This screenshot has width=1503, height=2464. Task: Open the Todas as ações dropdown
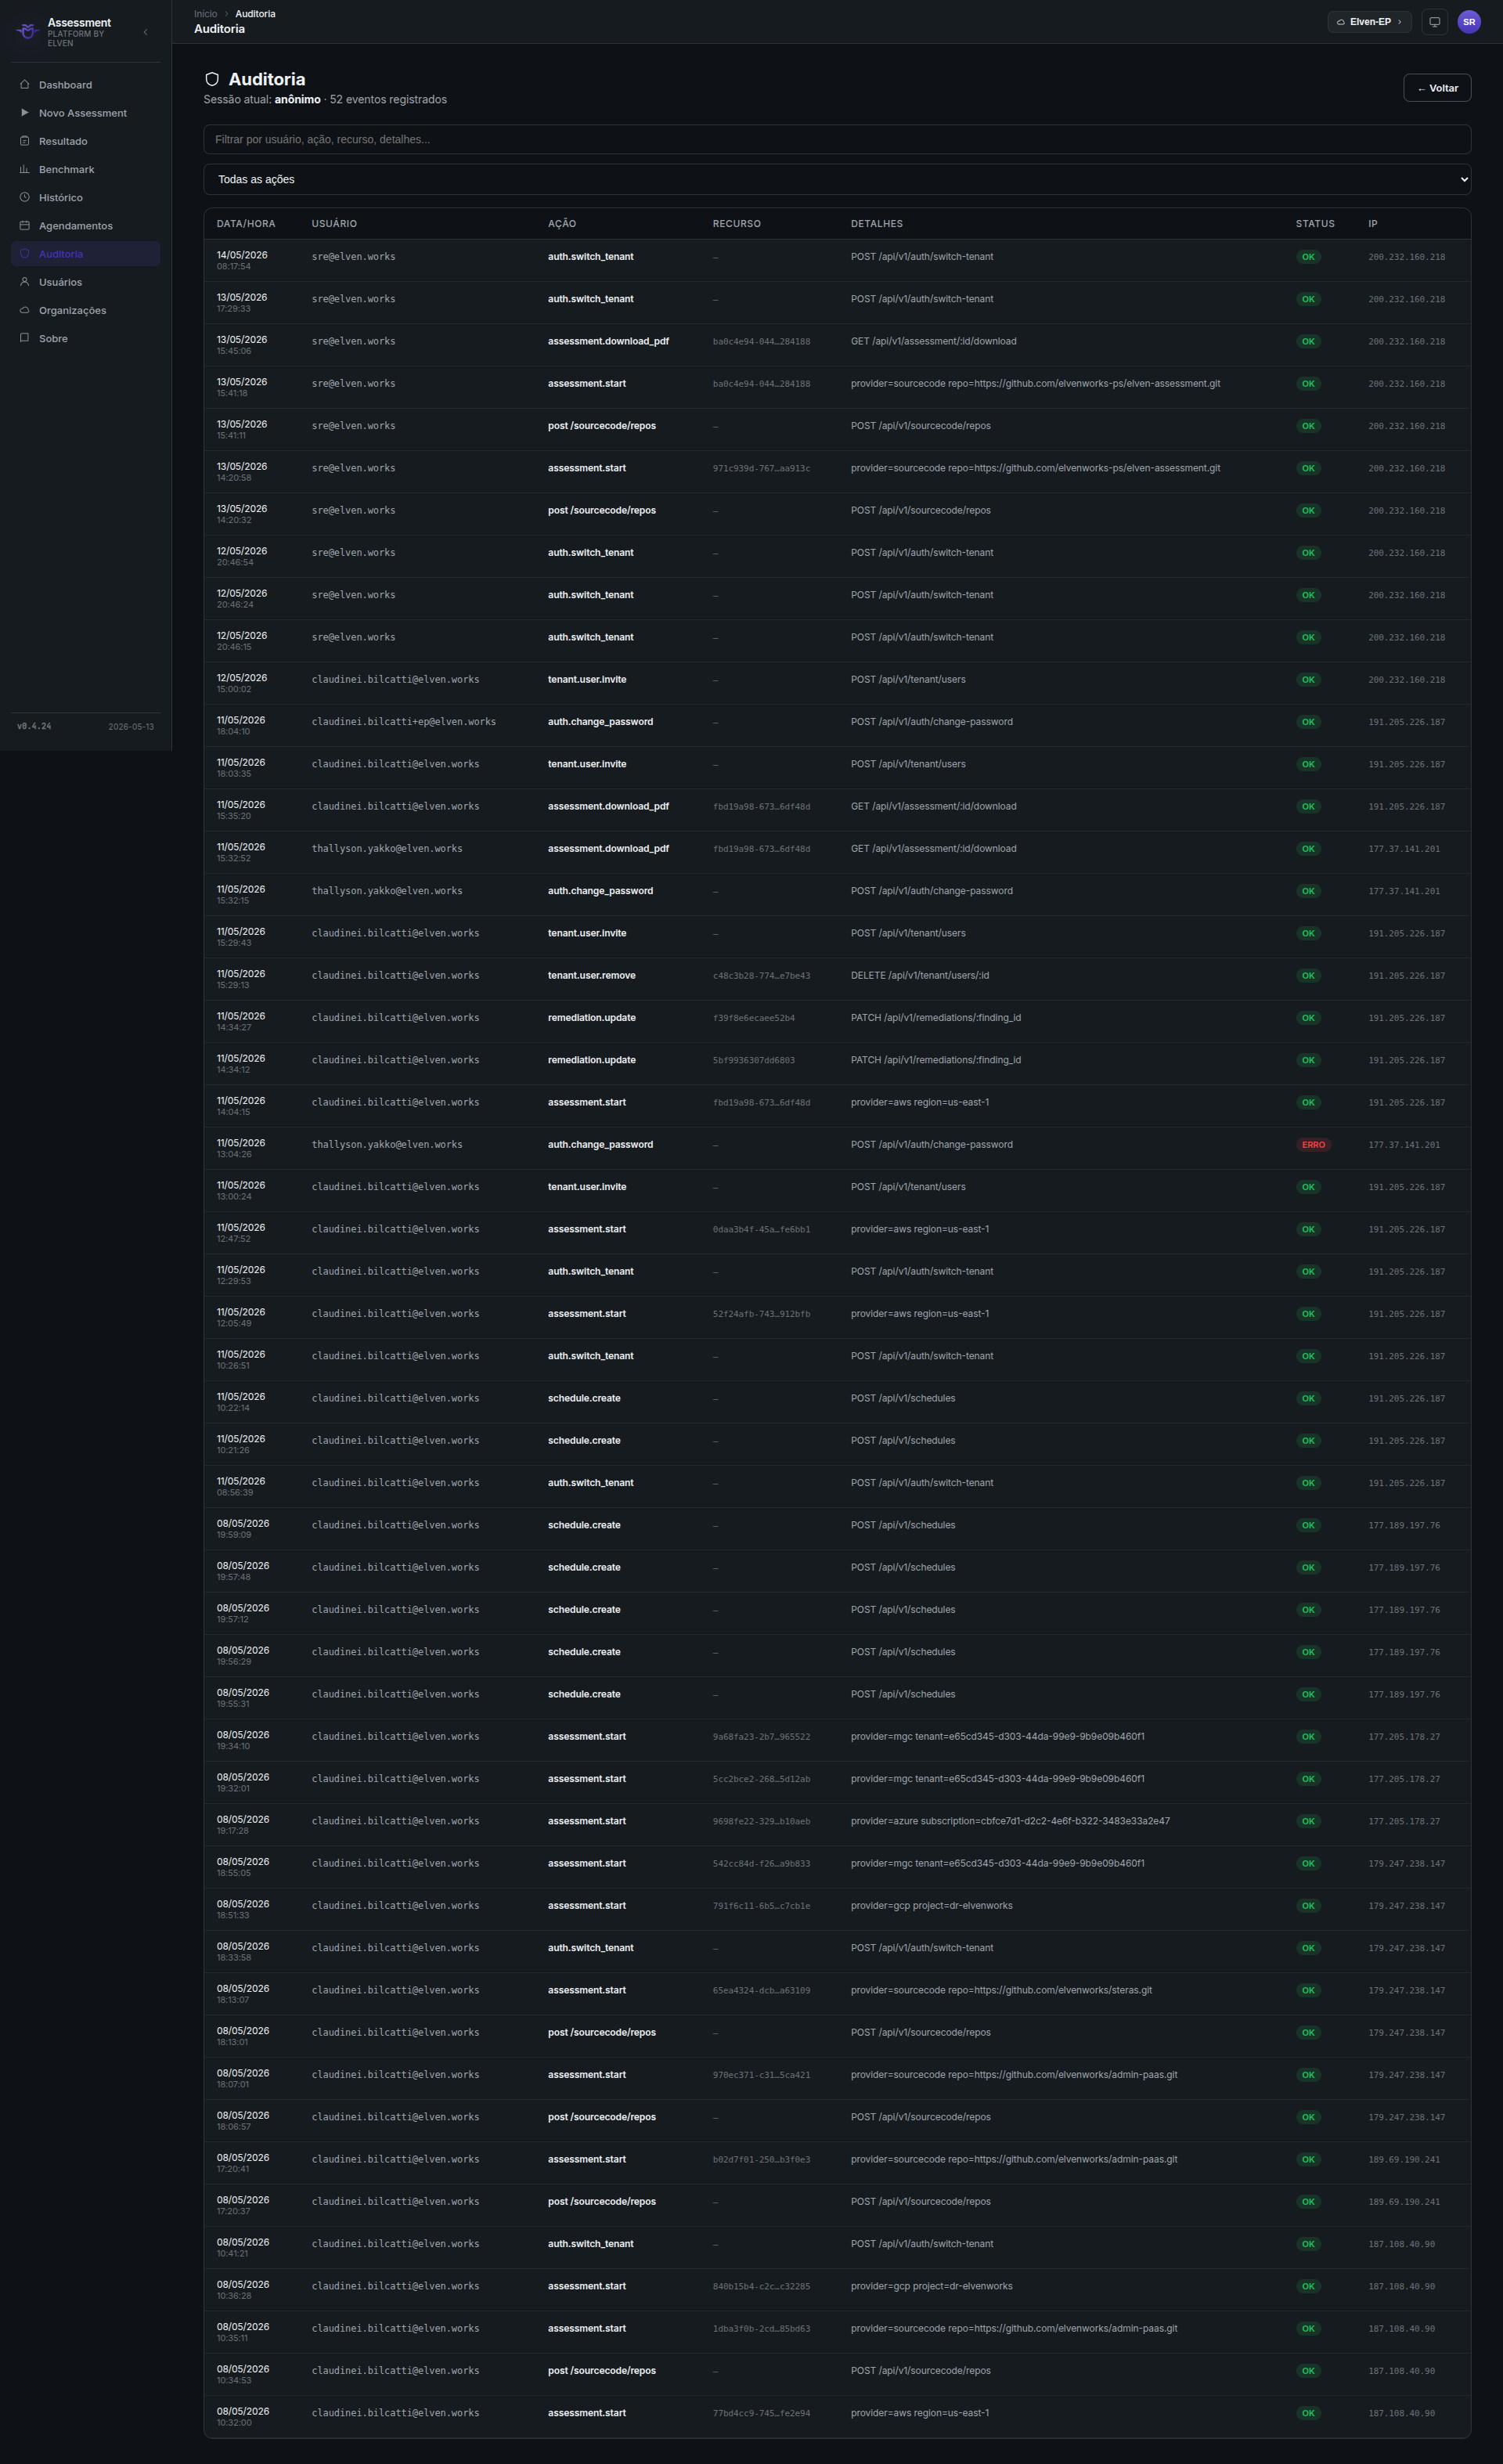click(x=837, y=179)
